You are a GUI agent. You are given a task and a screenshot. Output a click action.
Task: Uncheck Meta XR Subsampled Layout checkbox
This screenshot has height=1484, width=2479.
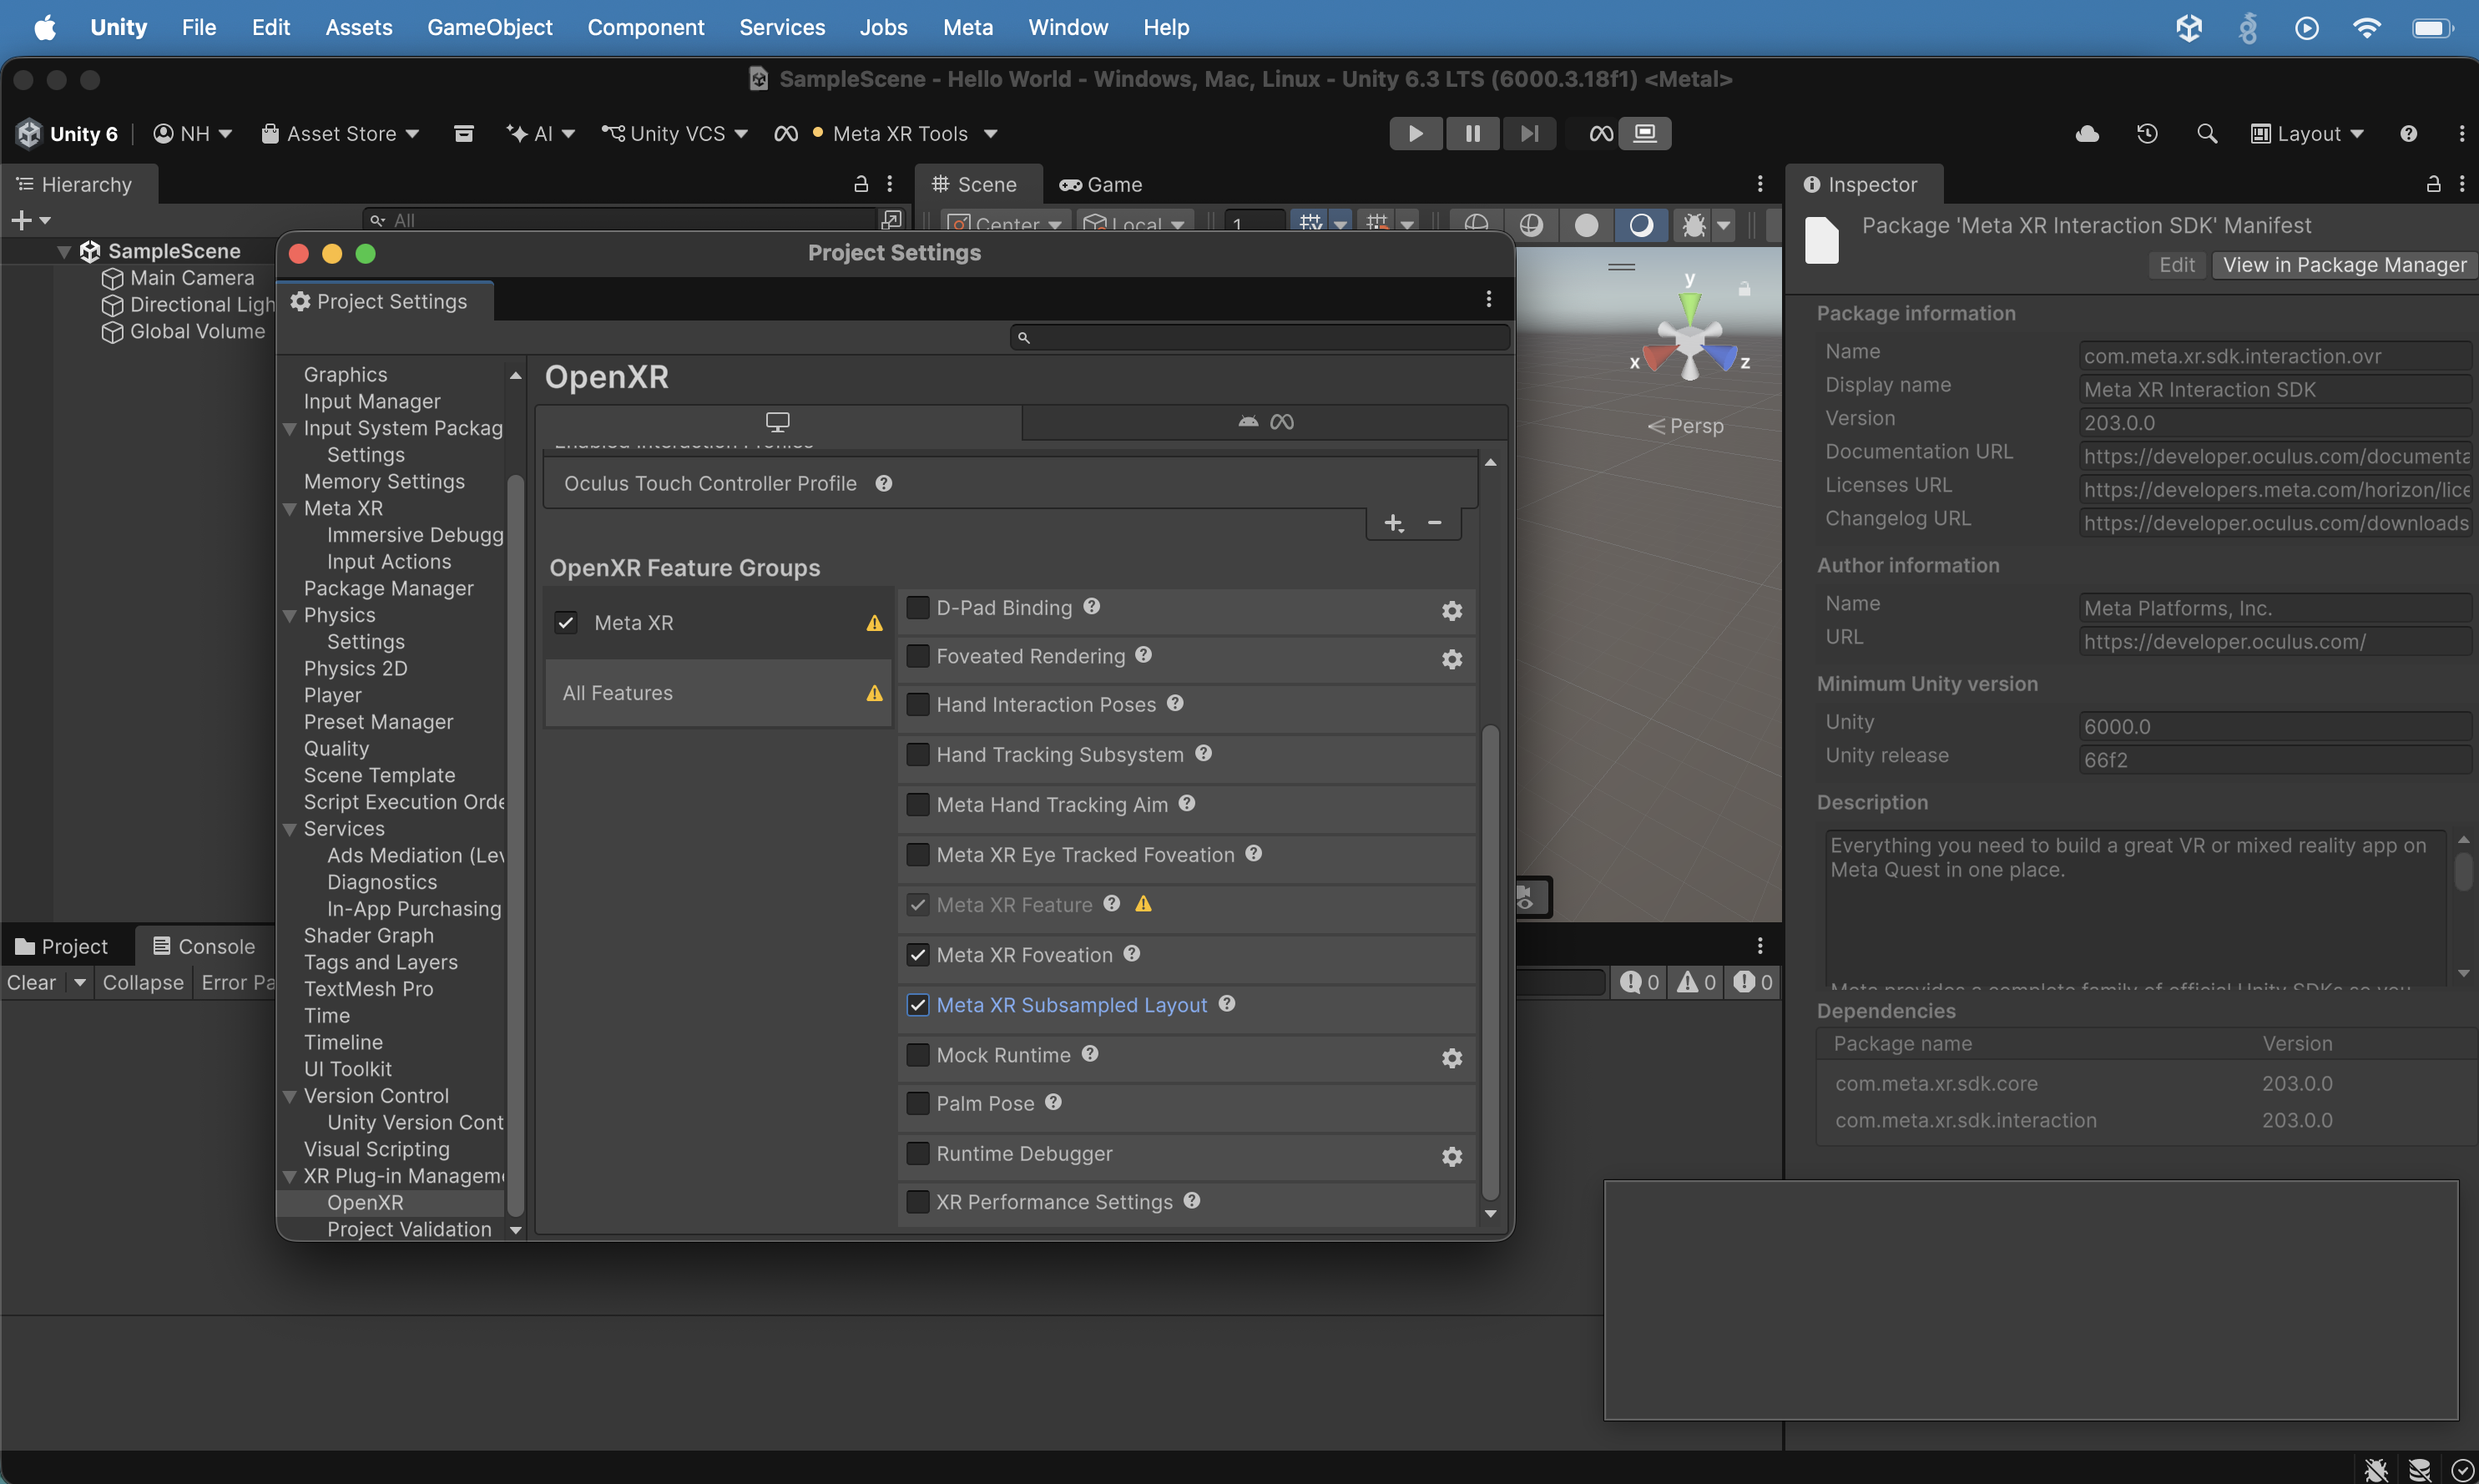pos(917,1004)
